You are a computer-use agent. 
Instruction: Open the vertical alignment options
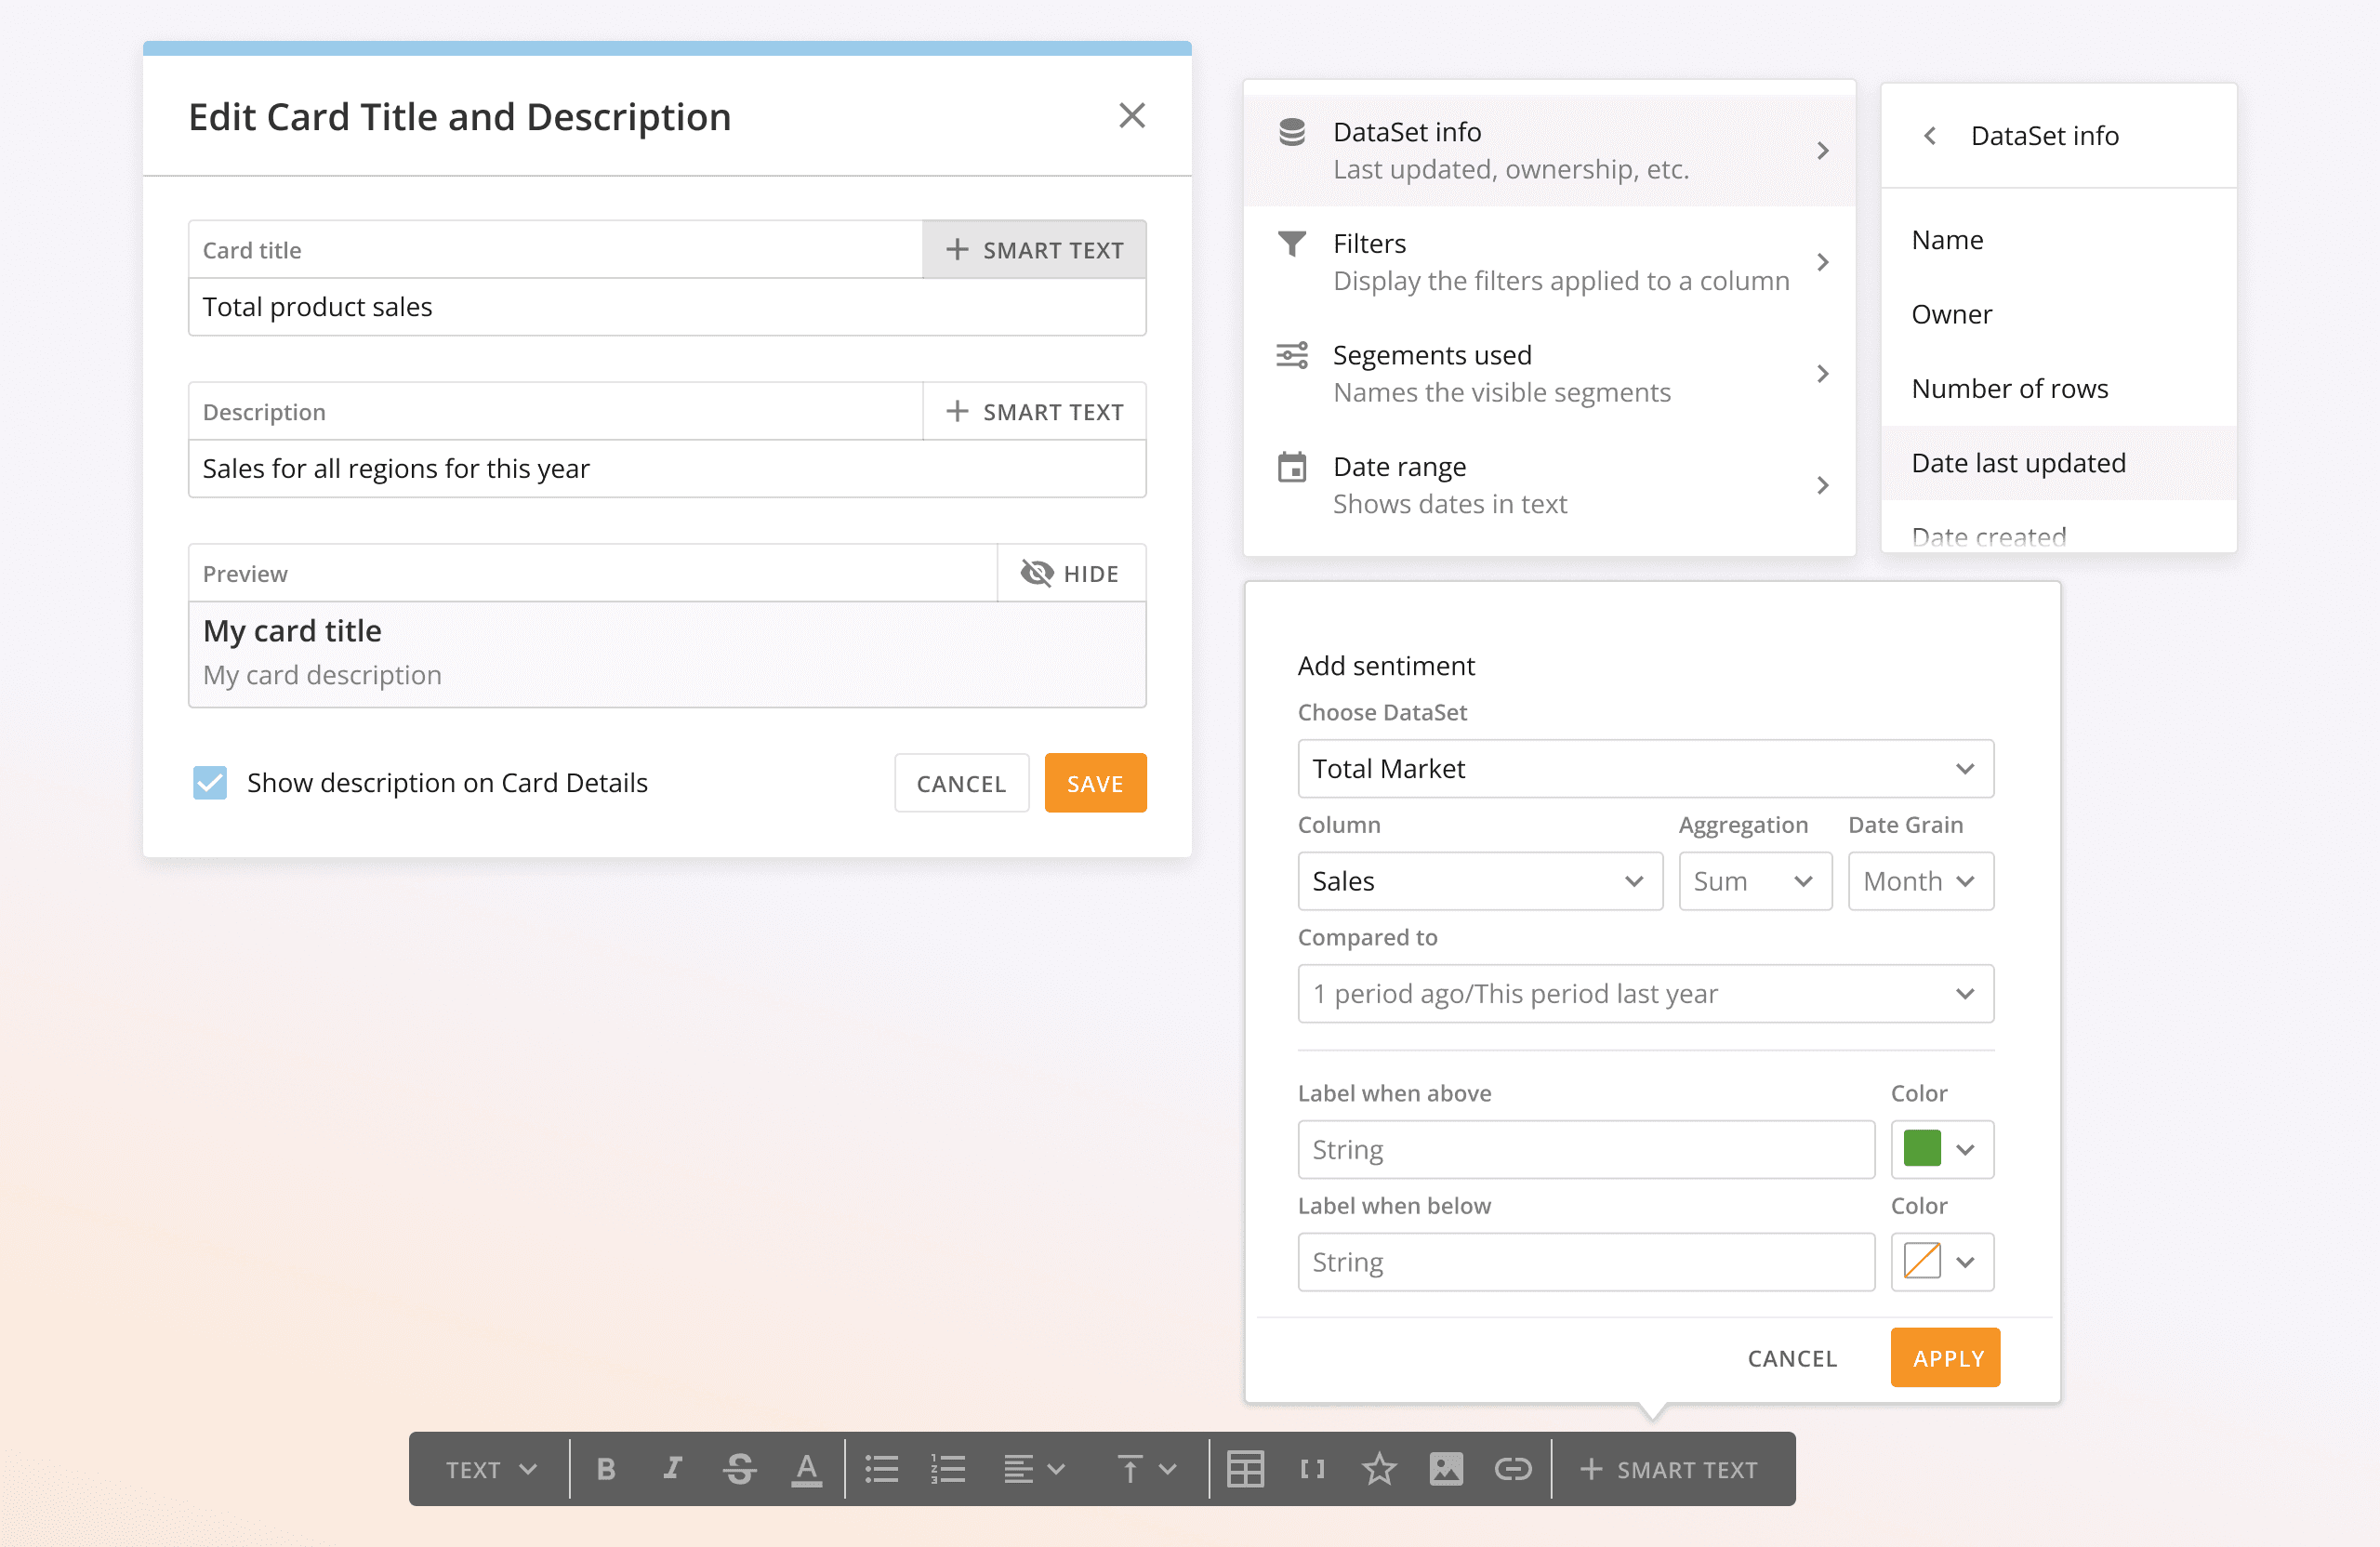[1146, 1468]
